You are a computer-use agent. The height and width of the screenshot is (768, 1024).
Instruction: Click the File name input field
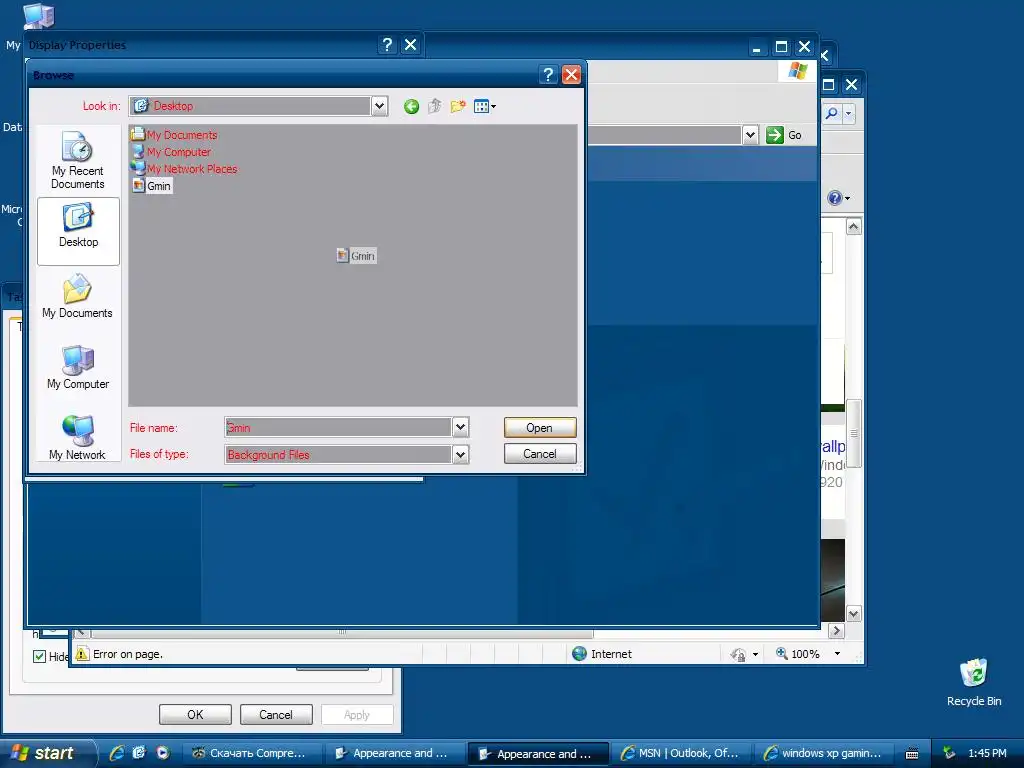338,427
